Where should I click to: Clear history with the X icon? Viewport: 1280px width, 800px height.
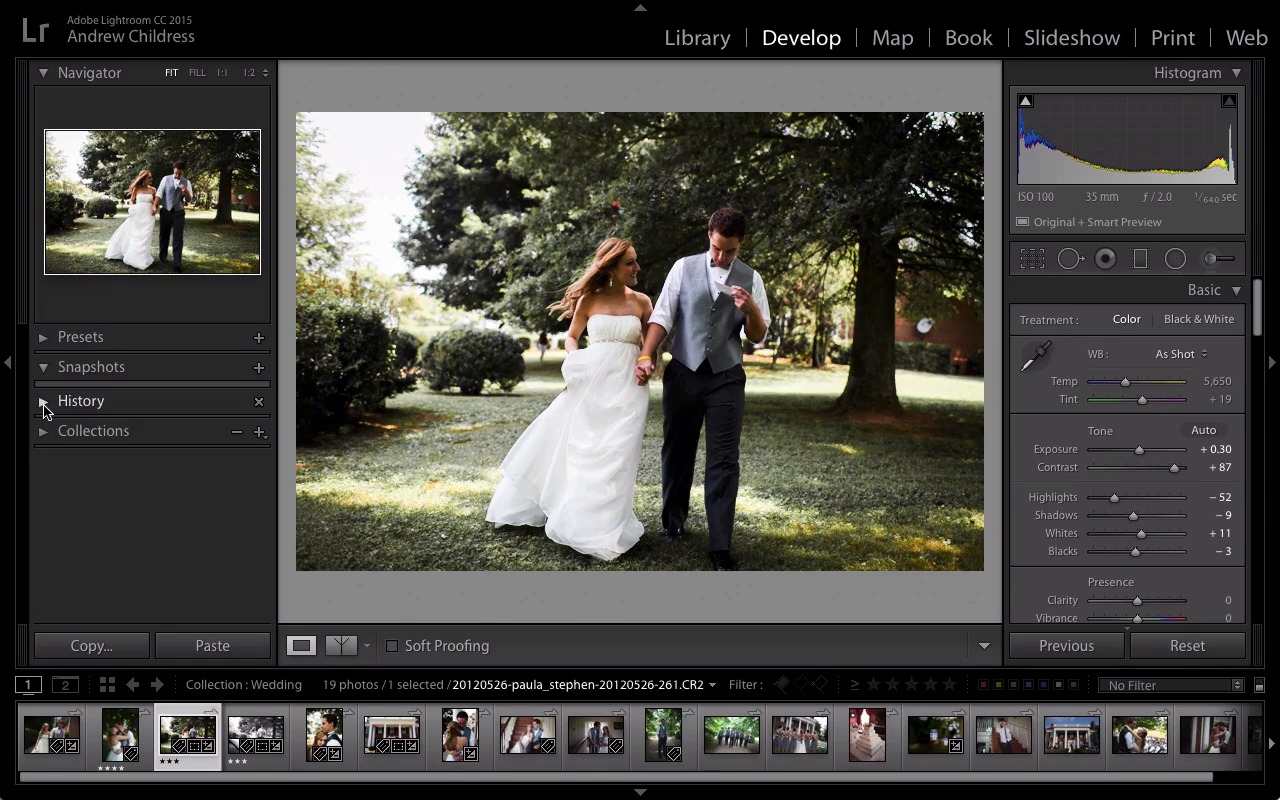[259, 402]
